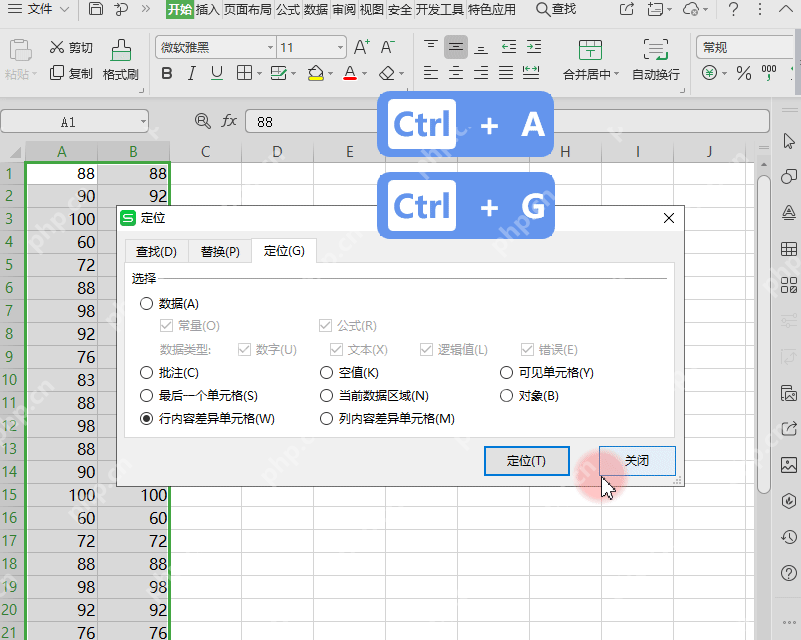Expand the borders dropdown arrow
801x640 pixels.
[x=259, y=74]
